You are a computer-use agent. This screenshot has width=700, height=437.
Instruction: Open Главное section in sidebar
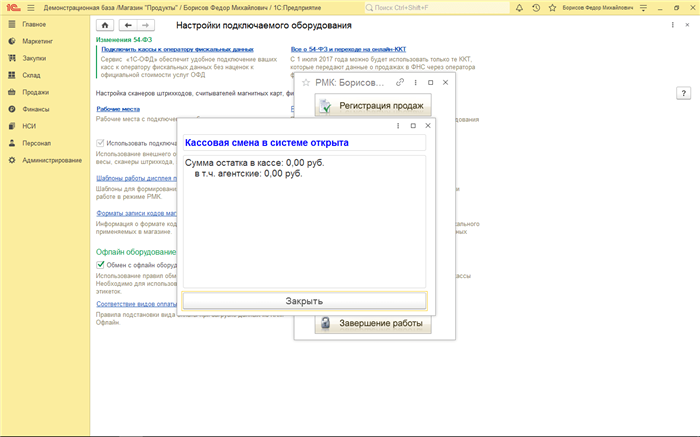(34, 24)
